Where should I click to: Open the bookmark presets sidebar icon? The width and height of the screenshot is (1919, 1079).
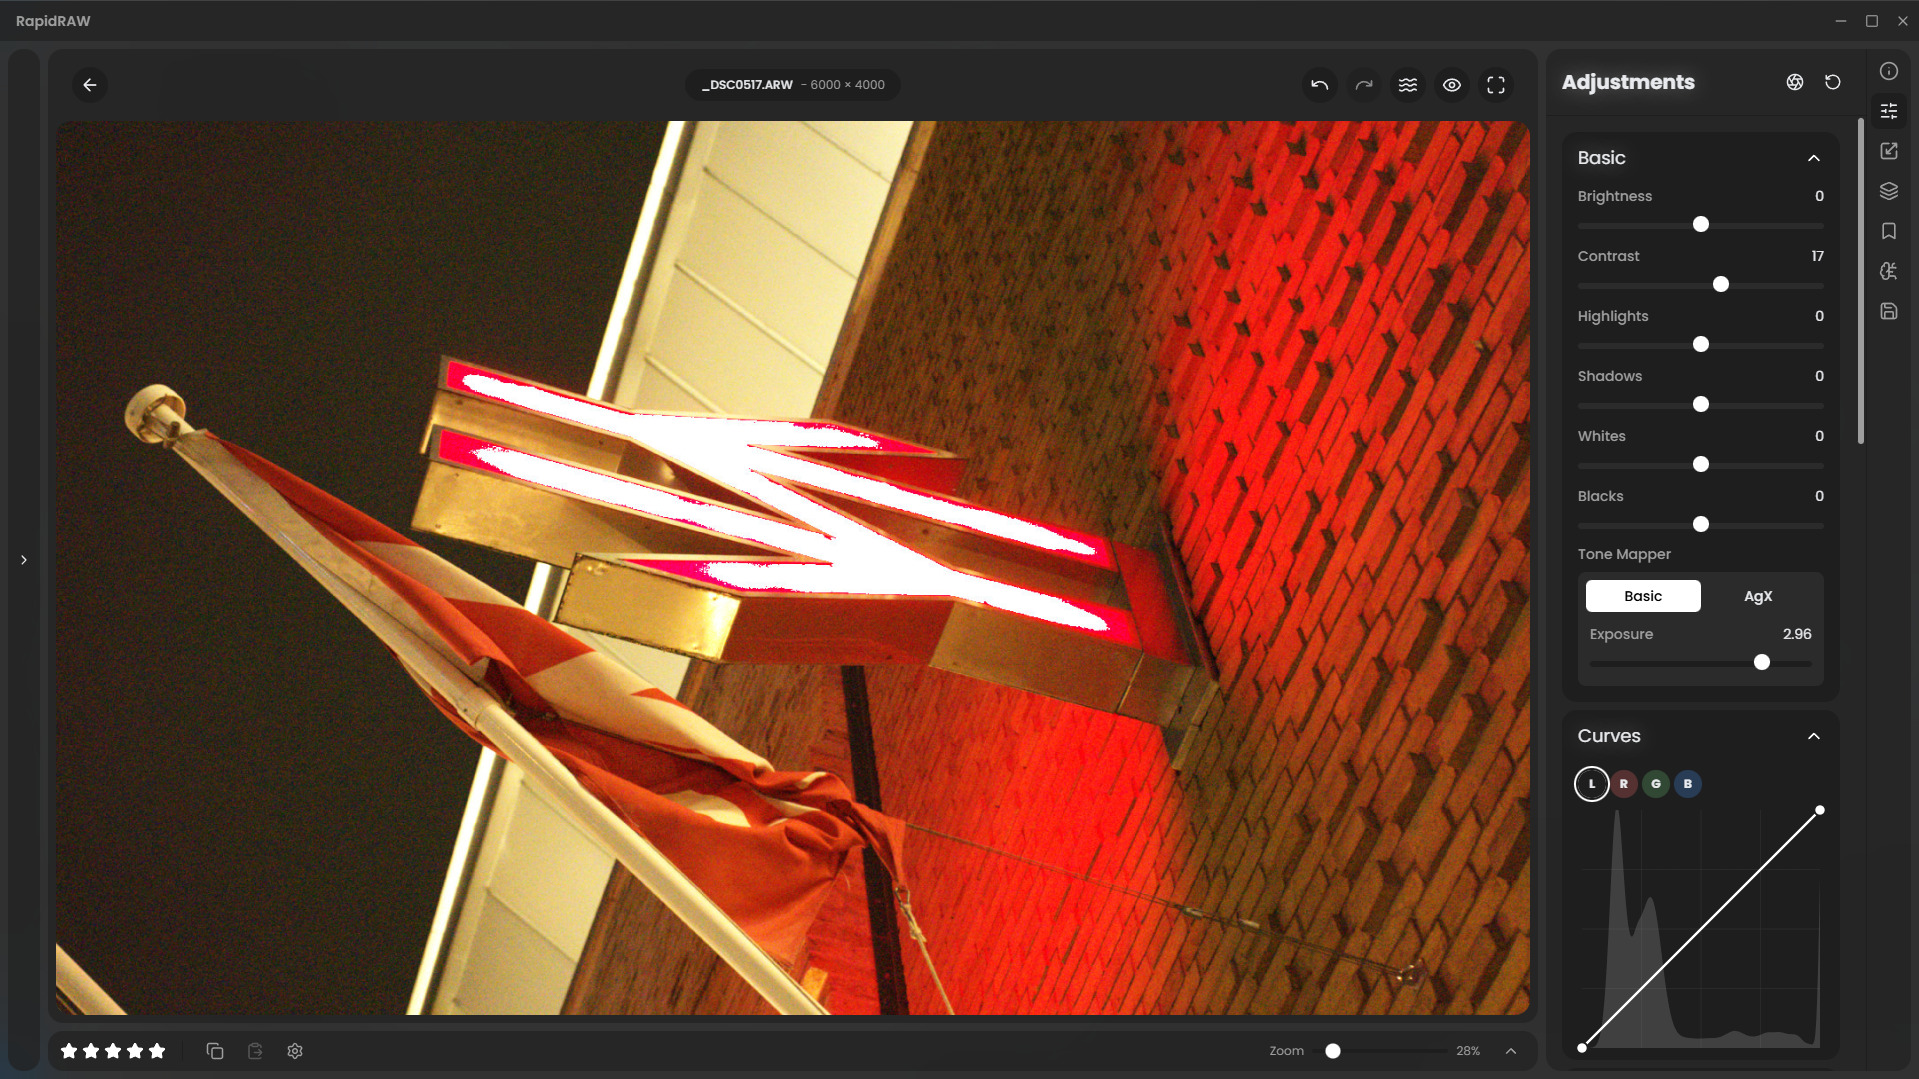1888,231
